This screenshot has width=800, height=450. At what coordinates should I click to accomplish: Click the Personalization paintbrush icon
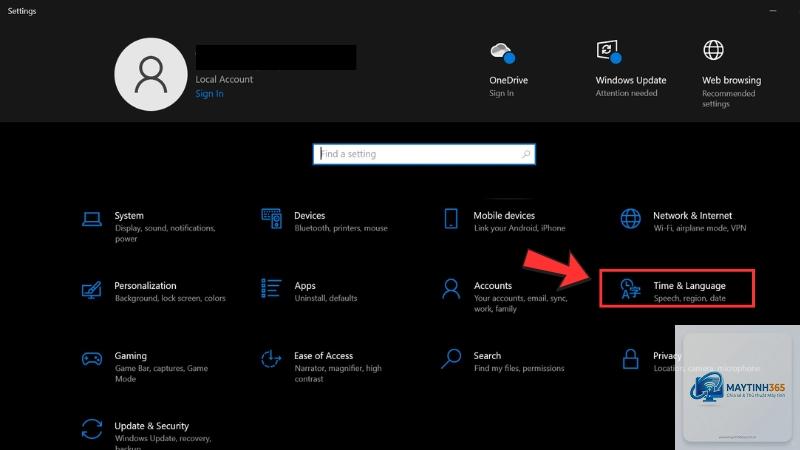click(x=92, y=290)
